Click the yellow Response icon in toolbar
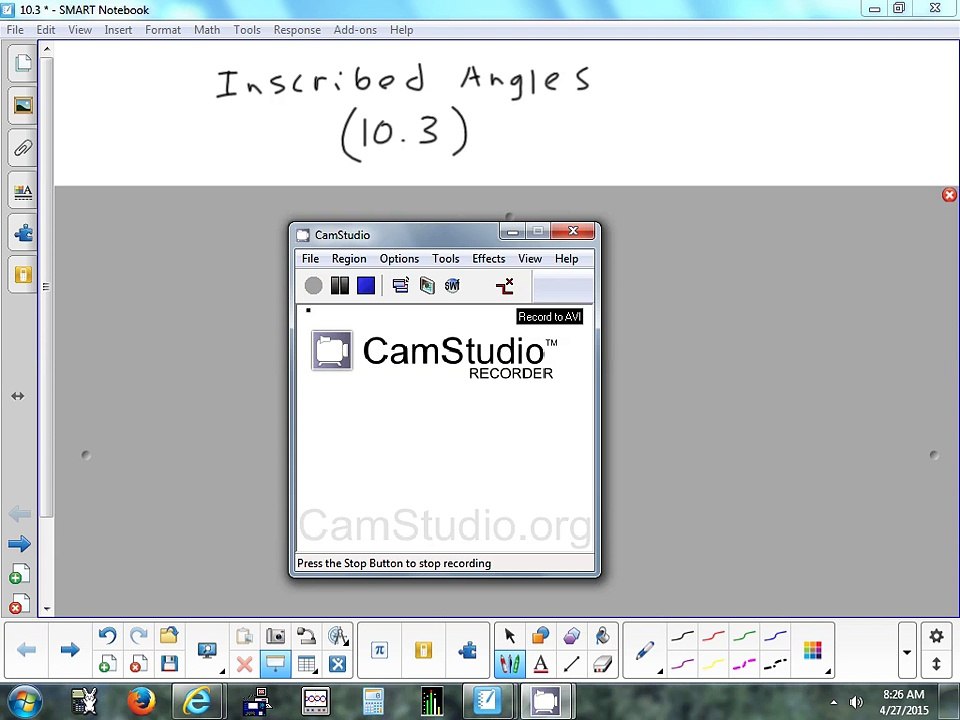960x720 pixels. (424, 650)
